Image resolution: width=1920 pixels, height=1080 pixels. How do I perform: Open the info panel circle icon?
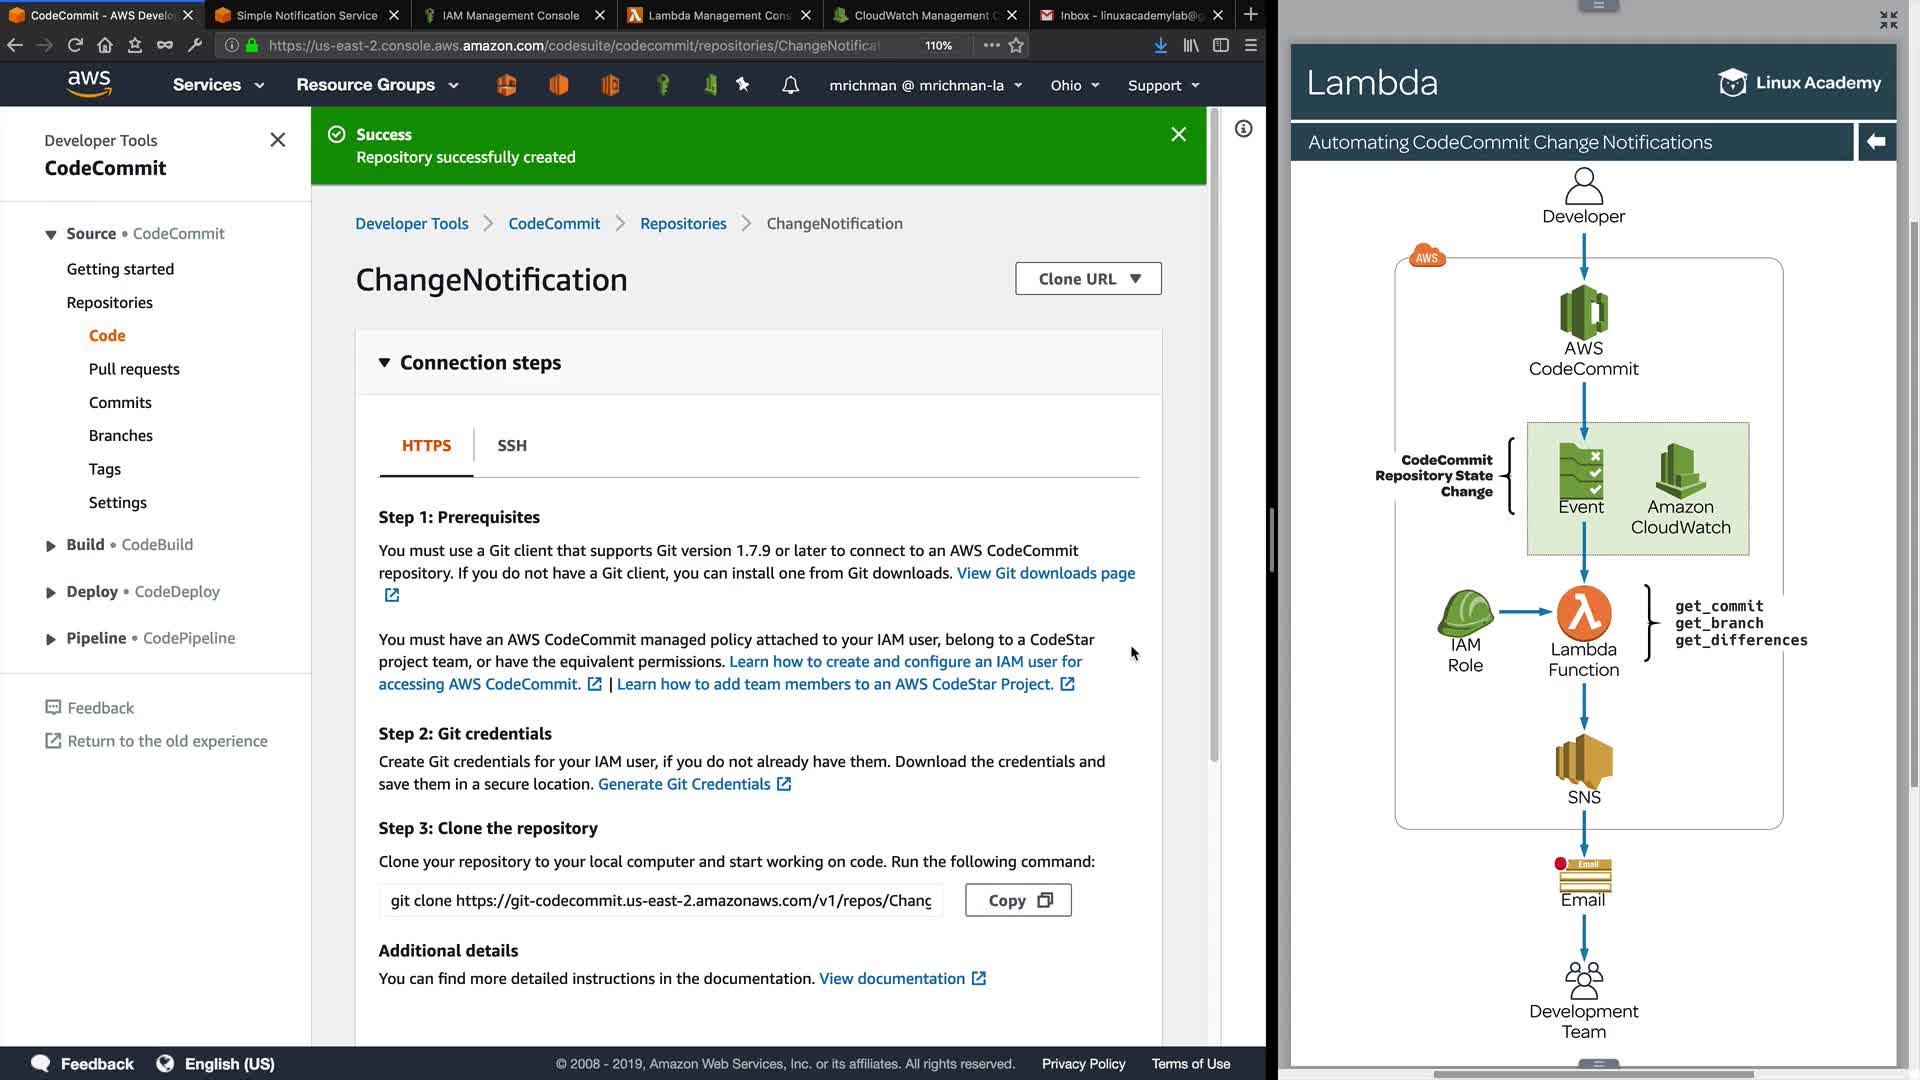pyautogui.click(x=1243, y=129)
